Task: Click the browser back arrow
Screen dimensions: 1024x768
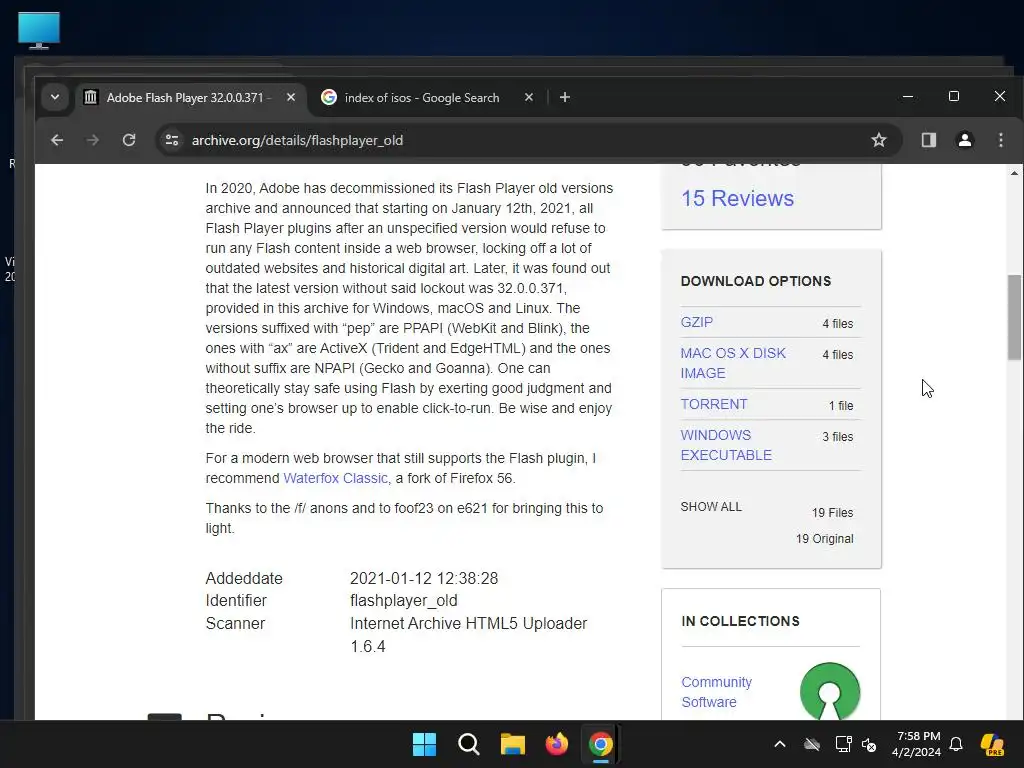Action: [x=57, y=140]
